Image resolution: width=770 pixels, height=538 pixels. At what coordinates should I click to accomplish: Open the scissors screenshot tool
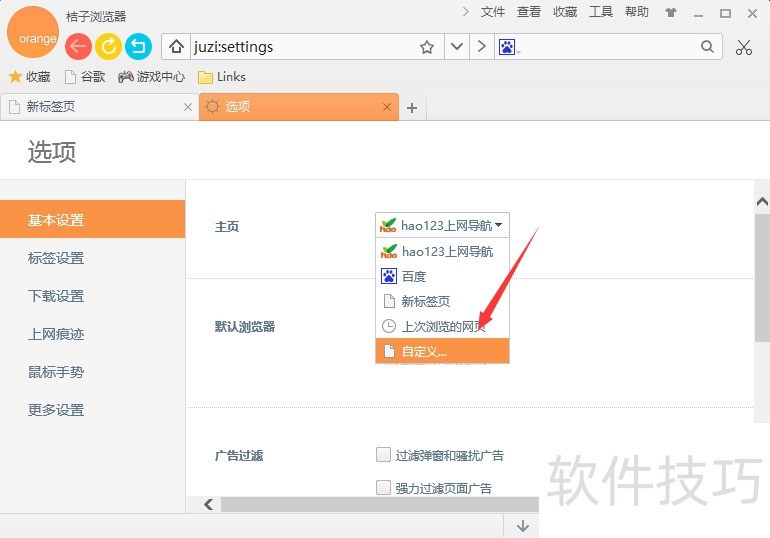point(744,47)
